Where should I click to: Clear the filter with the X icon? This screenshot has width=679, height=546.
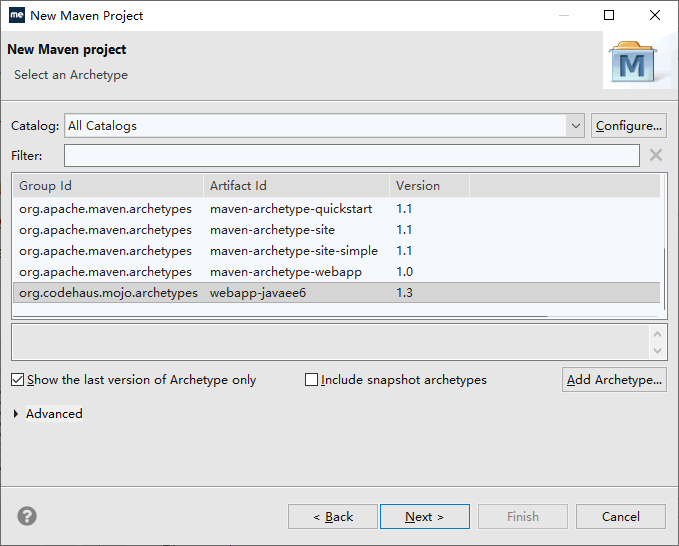pyautogui.click(x=656, y=155)
